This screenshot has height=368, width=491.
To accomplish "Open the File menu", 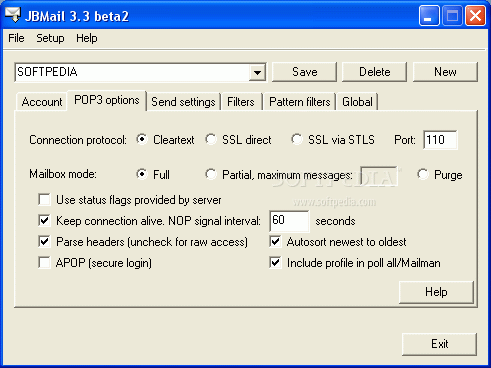I will point(16,38).
